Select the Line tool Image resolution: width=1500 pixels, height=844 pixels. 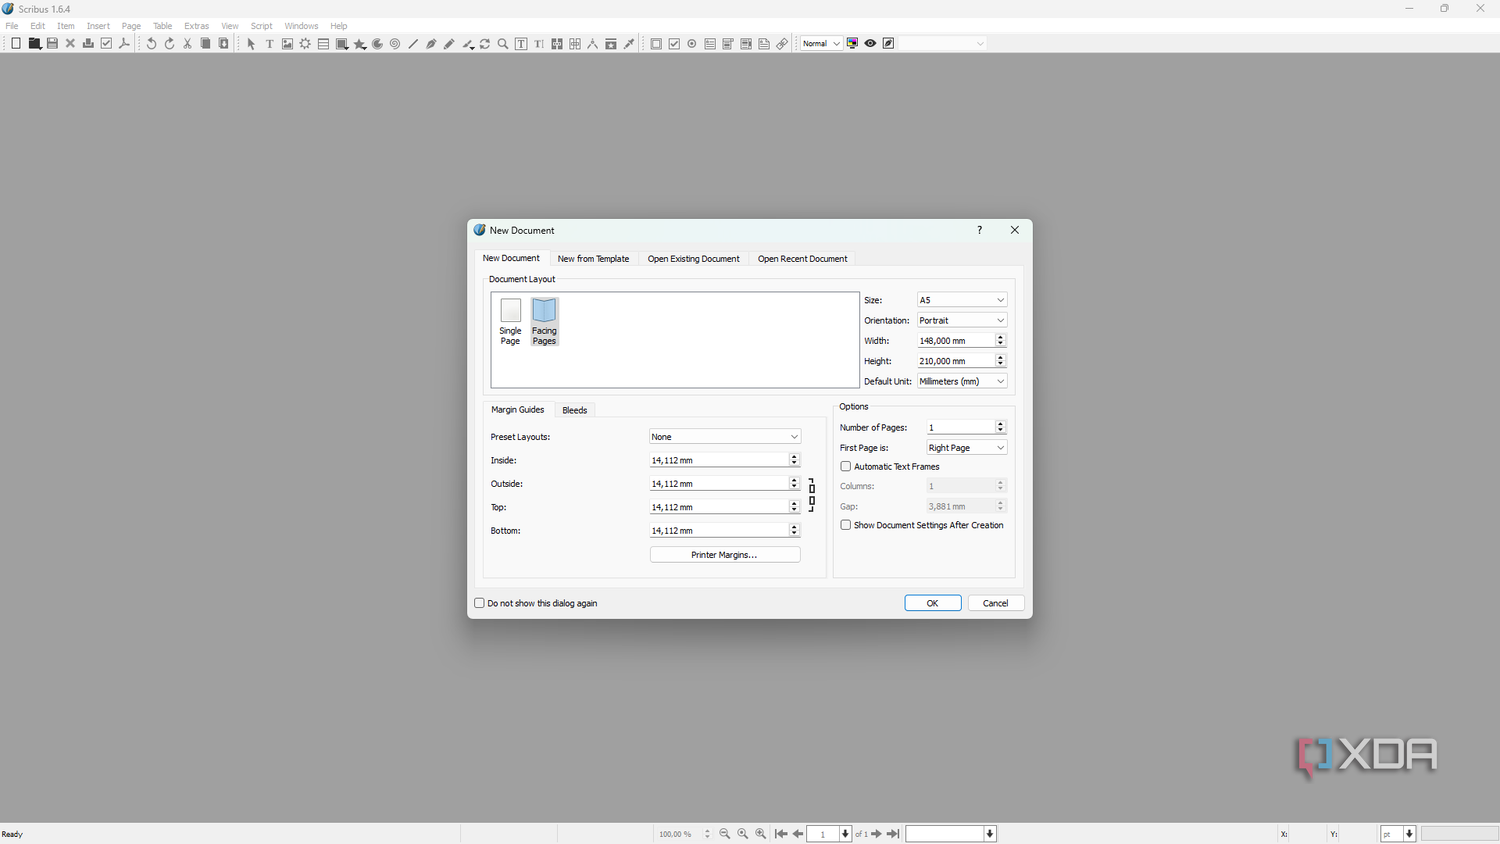413,44
